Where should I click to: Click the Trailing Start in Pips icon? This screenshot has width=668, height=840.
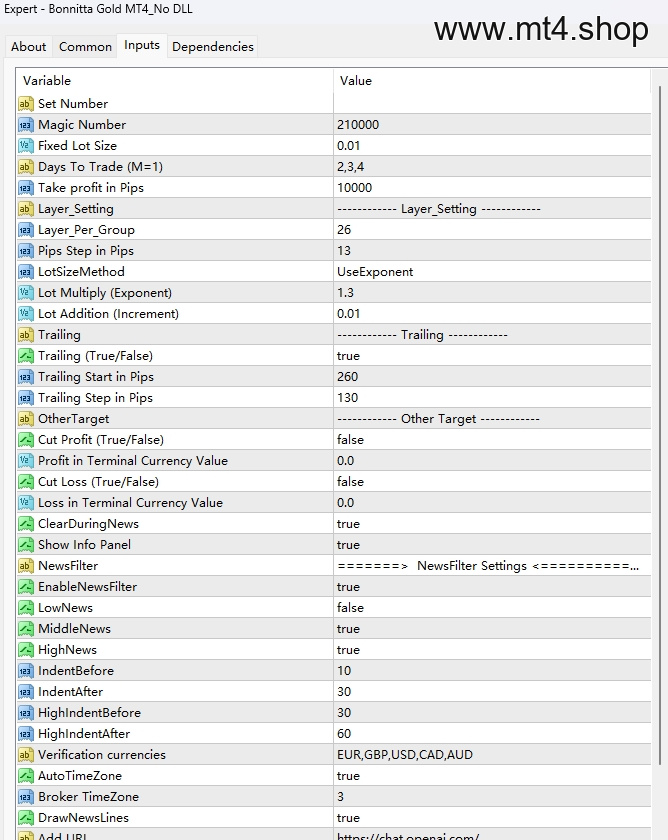[26, 377]
